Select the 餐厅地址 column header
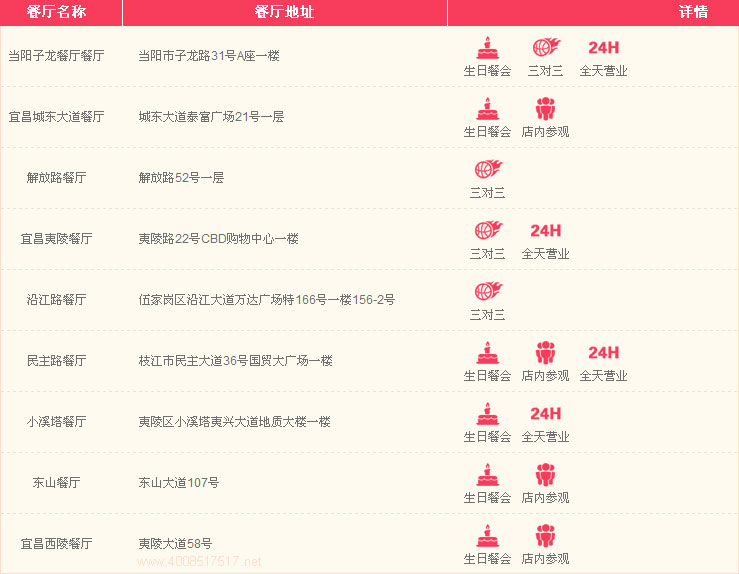This screenshot has height=574, width=739. point(284,12)
